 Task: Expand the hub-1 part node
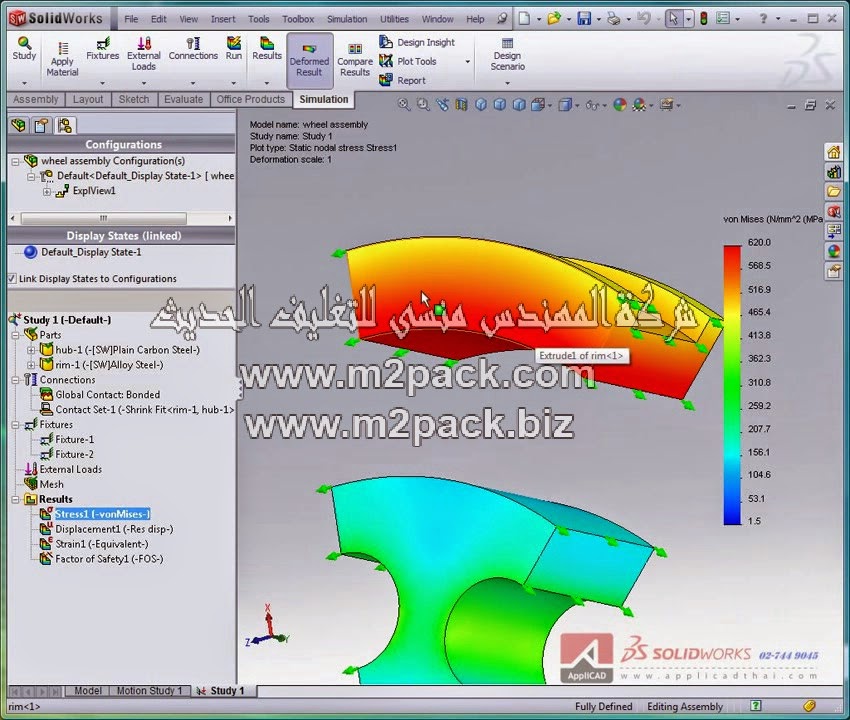tap(31, 350)
